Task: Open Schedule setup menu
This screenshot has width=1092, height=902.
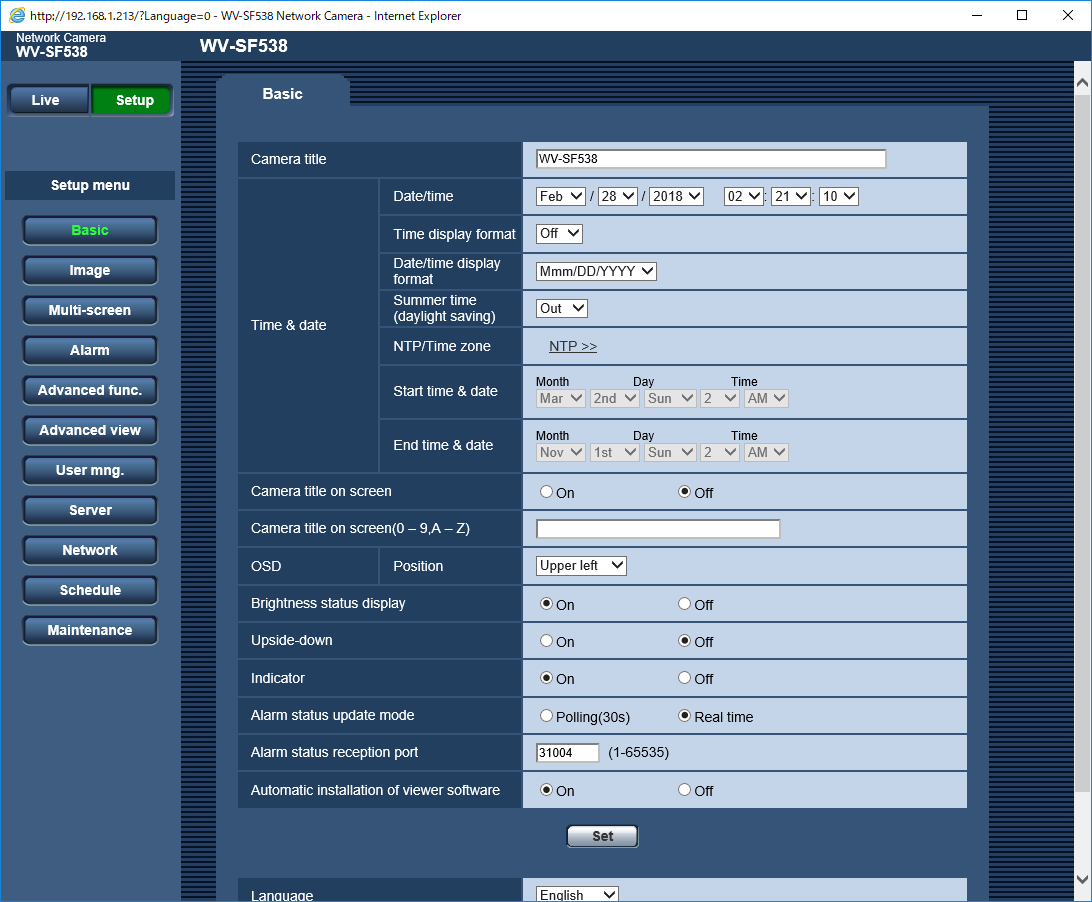Action: (90, 591)
